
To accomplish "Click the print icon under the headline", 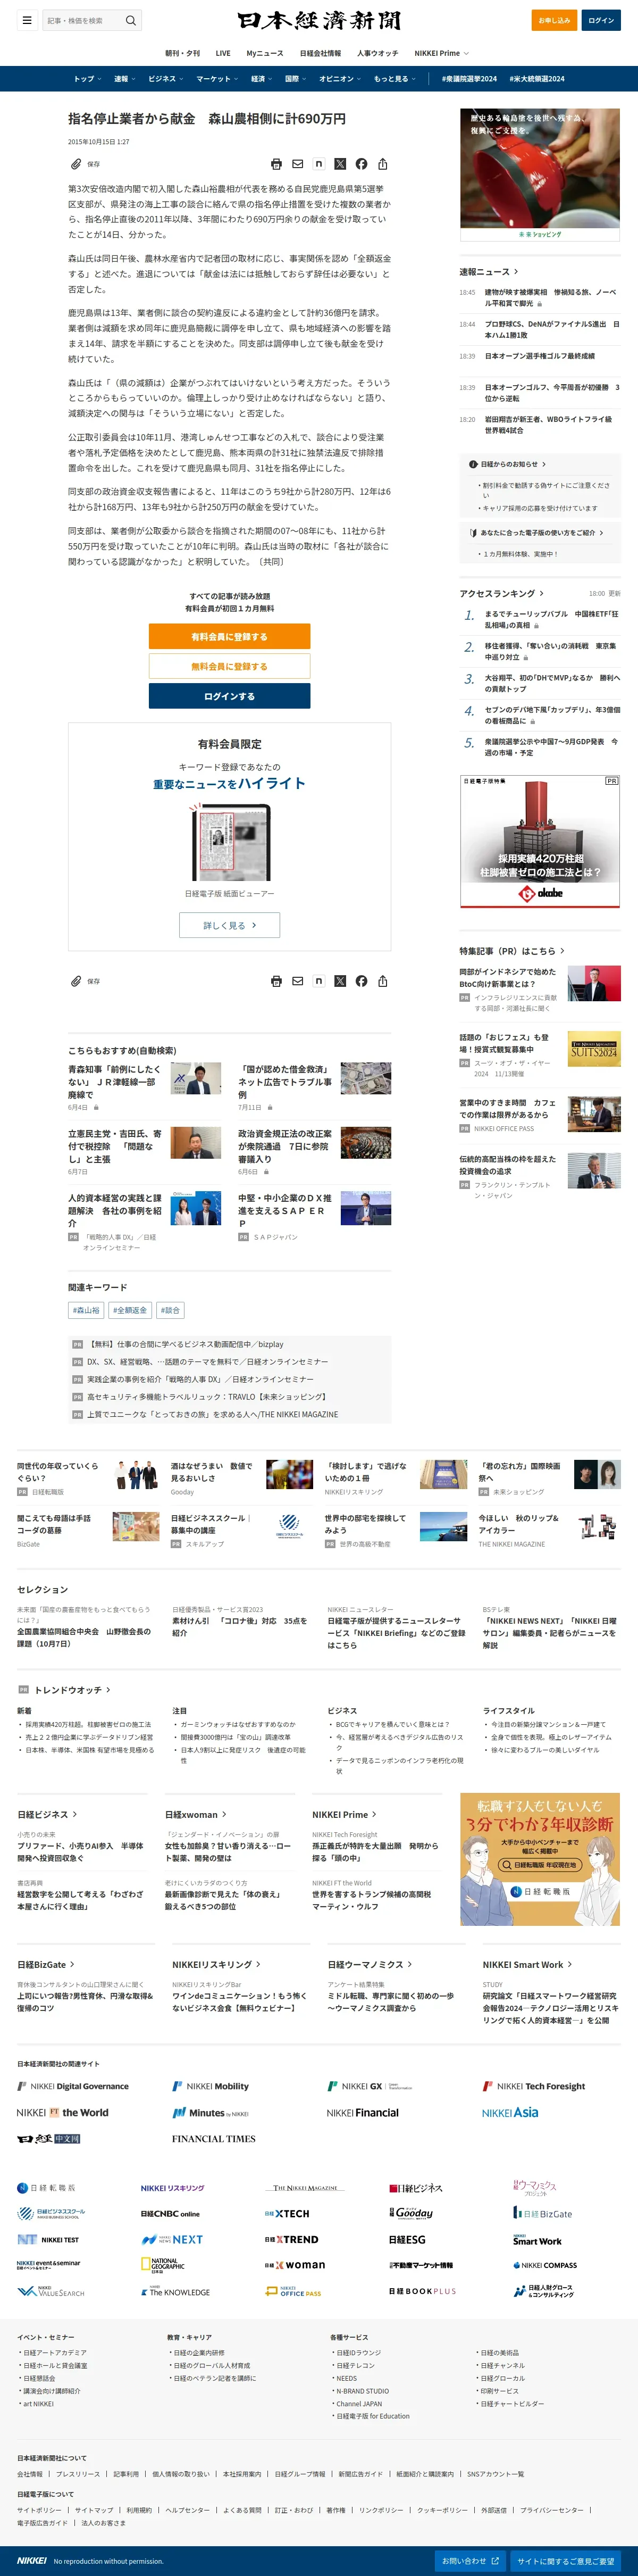I will (x=276, y=164).
